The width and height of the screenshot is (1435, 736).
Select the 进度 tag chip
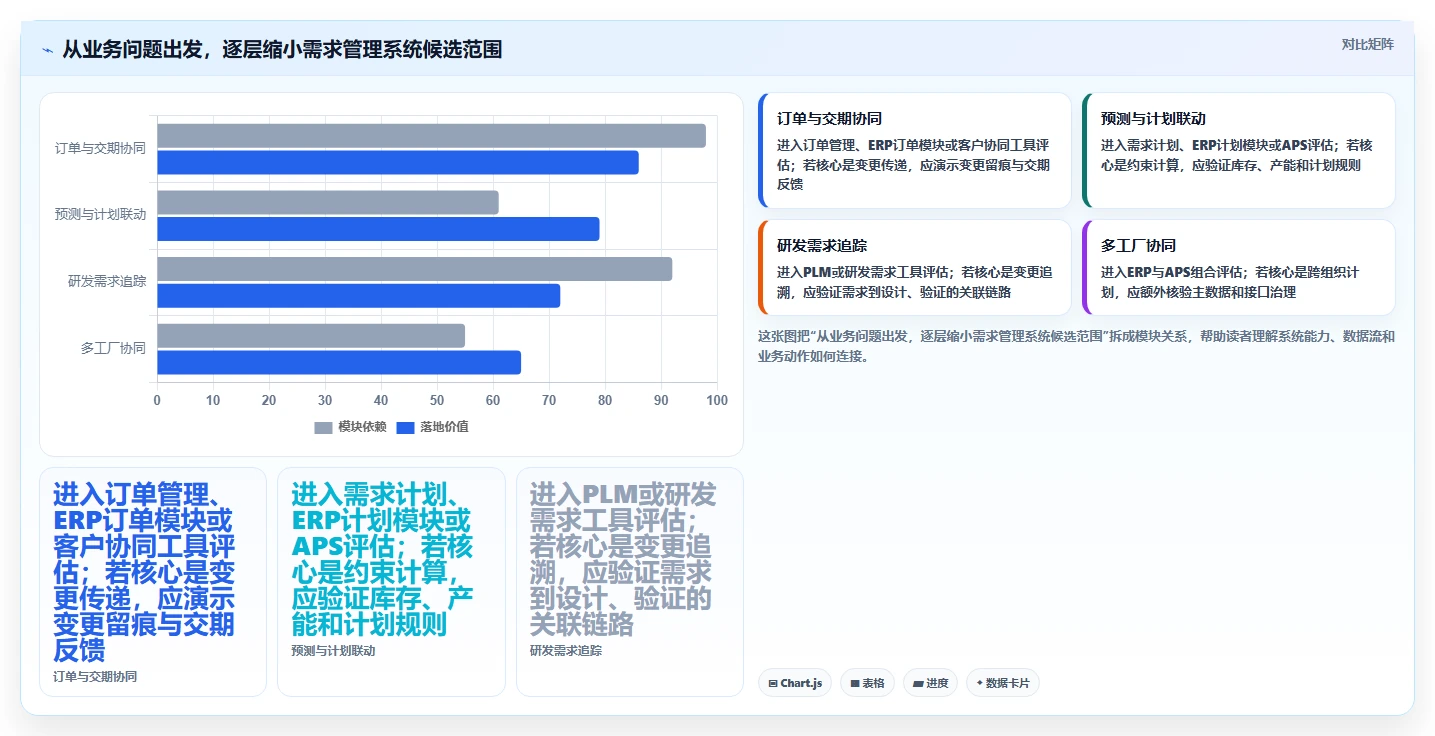pos(930,683)
